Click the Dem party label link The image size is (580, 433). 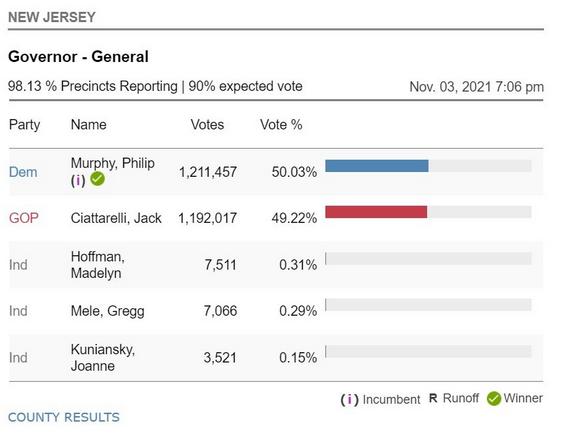tap(23, 172)
